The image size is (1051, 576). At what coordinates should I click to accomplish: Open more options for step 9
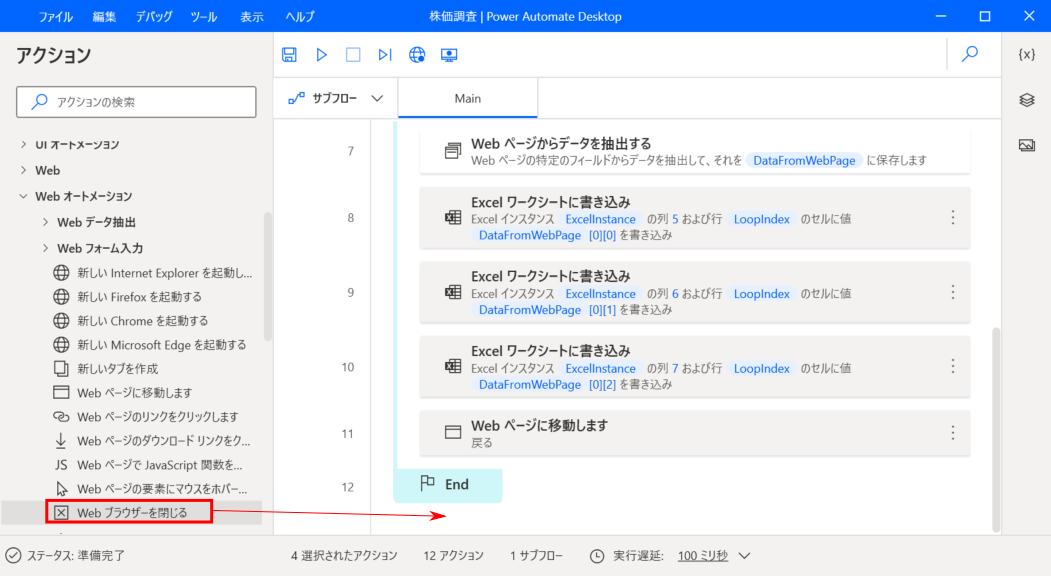point(952,292)
